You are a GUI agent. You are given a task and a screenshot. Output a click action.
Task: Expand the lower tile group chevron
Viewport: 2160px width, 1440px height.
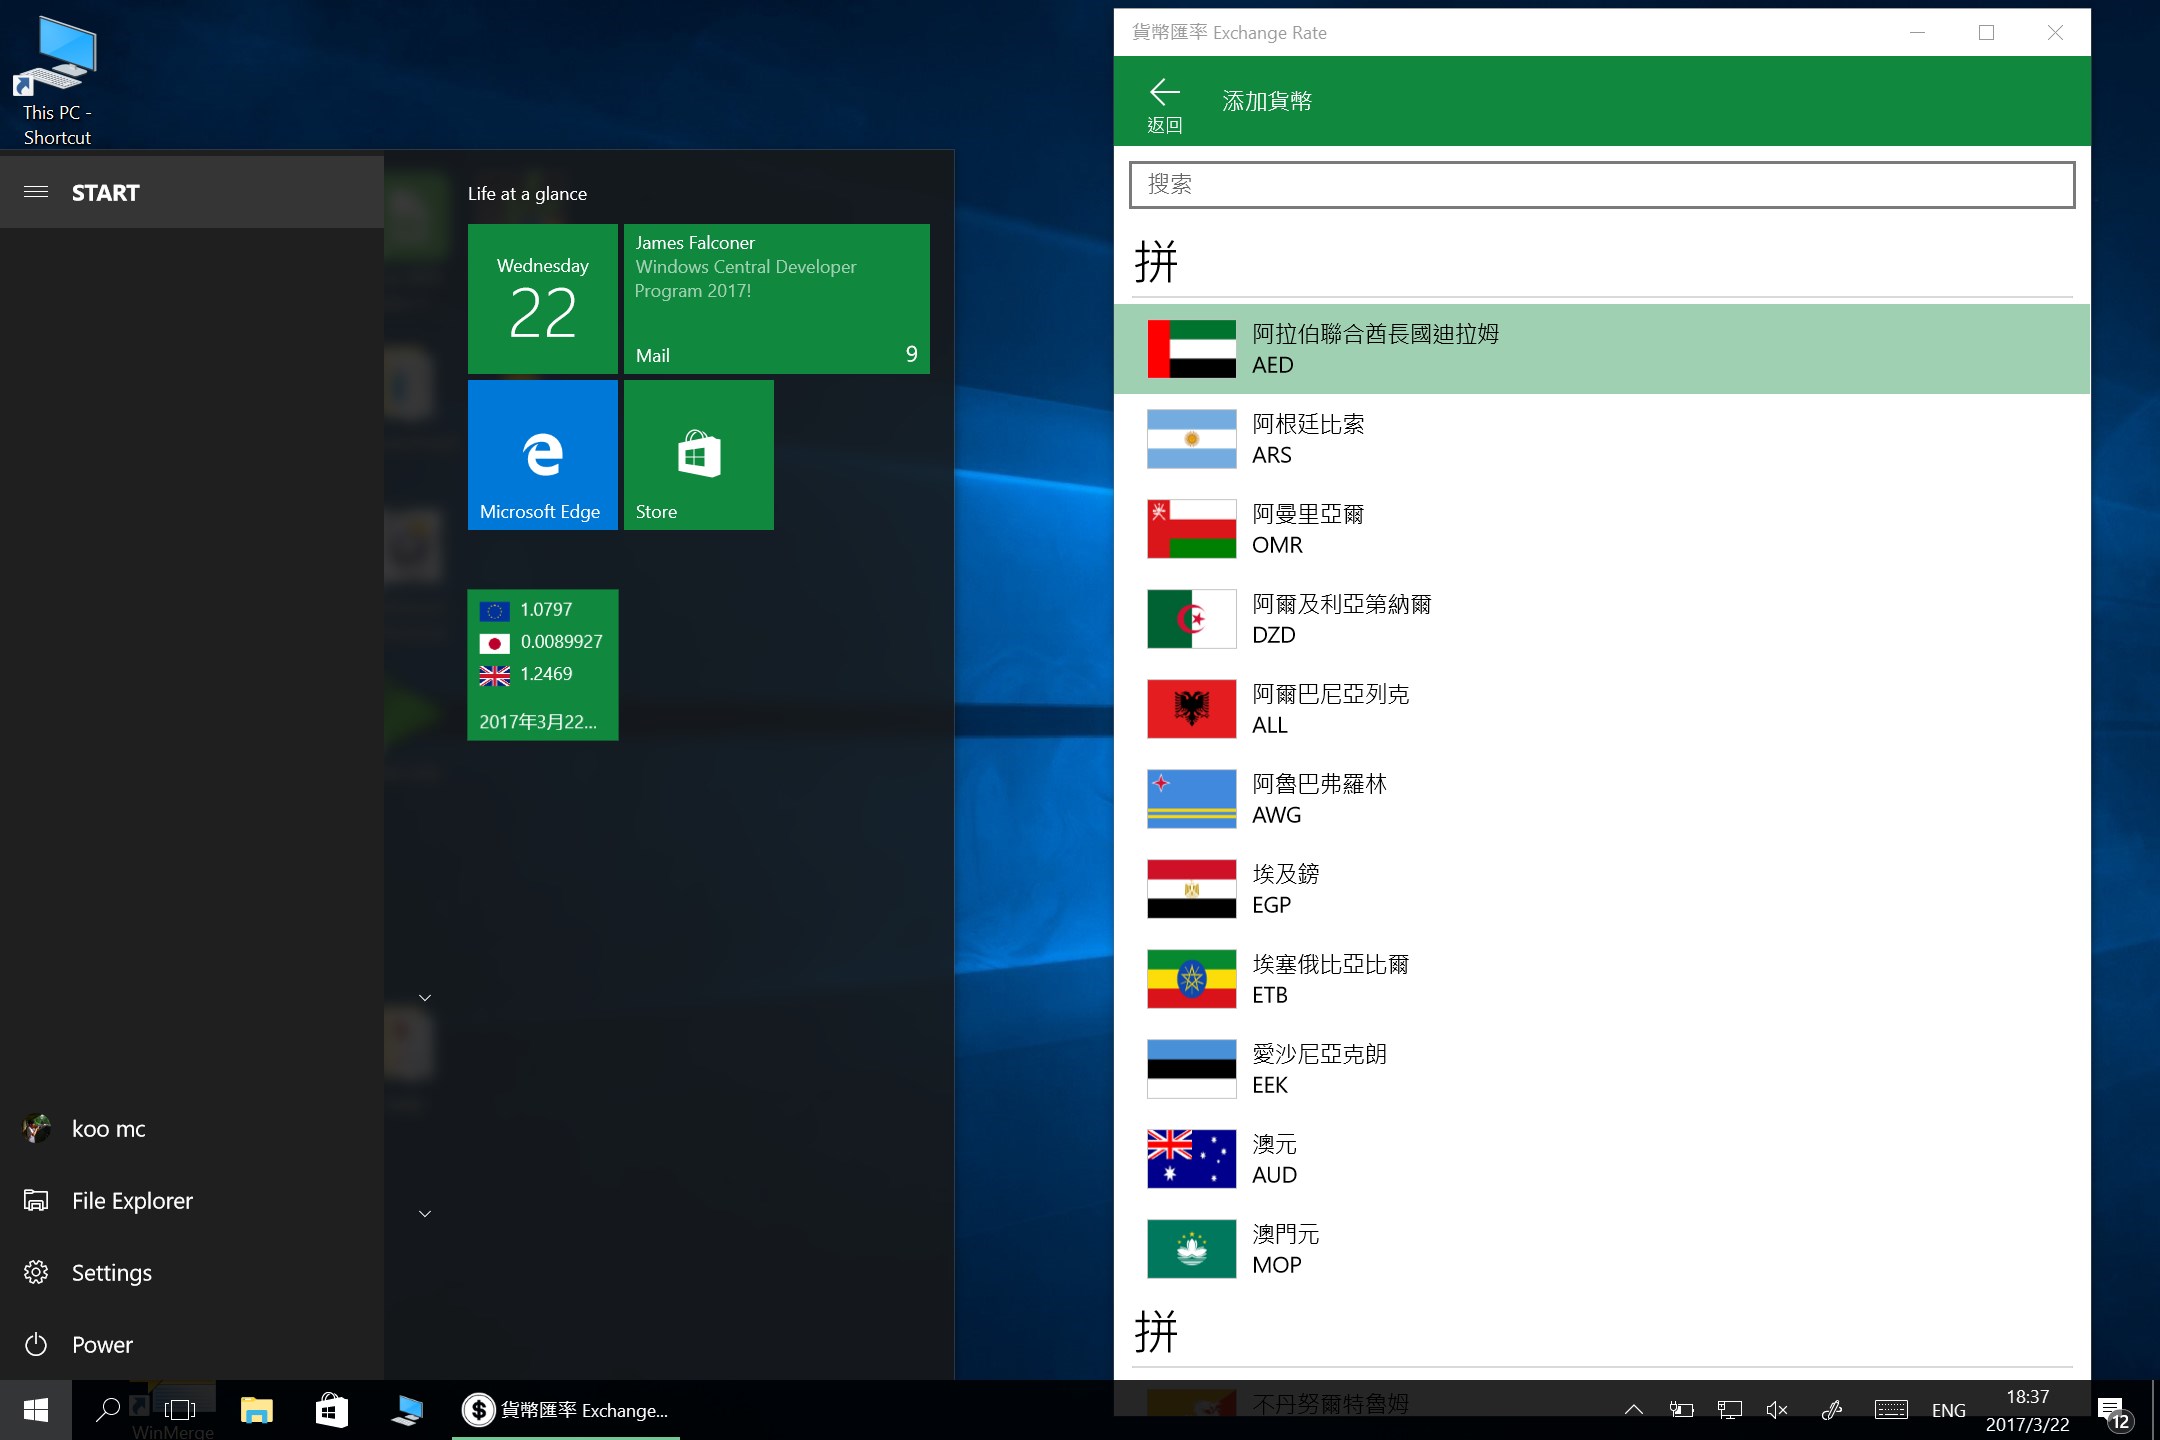(425, 1213)
